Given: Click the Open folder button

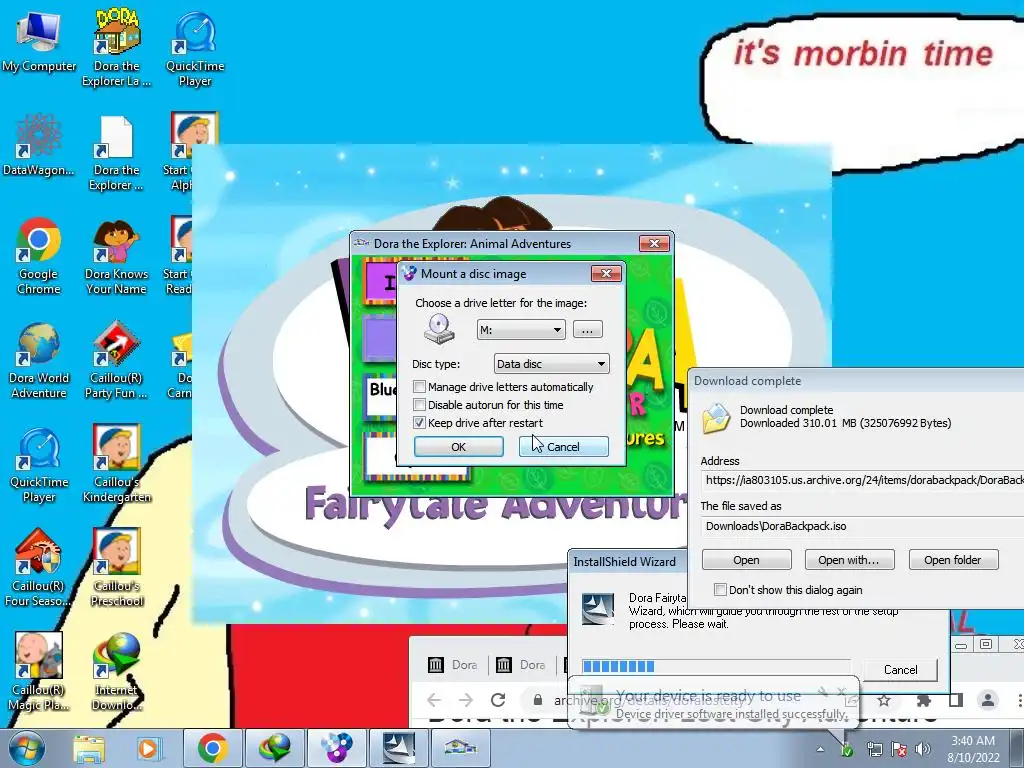Looking at the screenshot, I should tap(953, 560).
